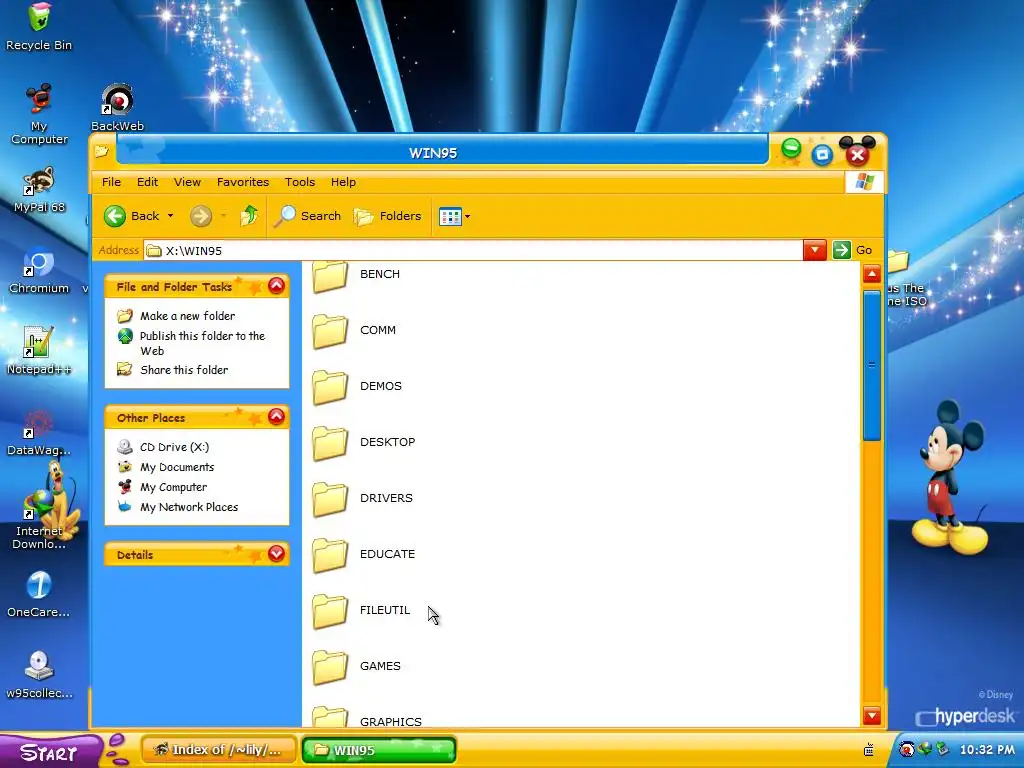Open the Help menu
This screenshot has height=768, width=1024.
click(x=344, y=182)
